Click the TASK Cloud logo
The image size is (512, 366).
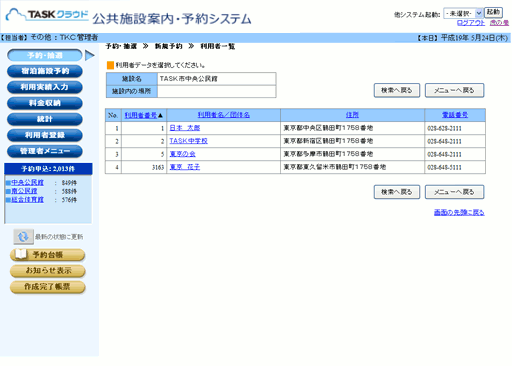(47, 15)
